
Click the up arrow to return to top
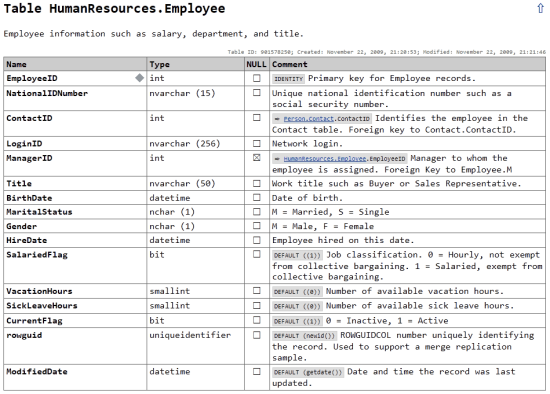pos(541,8)
